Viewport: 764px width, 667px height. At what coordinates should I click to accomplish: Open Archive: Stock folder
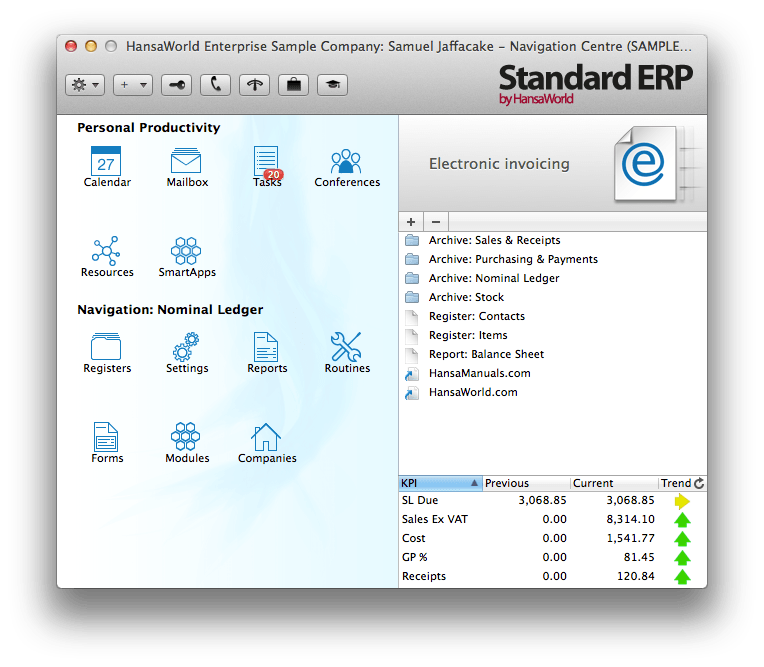tap(553, 297)
